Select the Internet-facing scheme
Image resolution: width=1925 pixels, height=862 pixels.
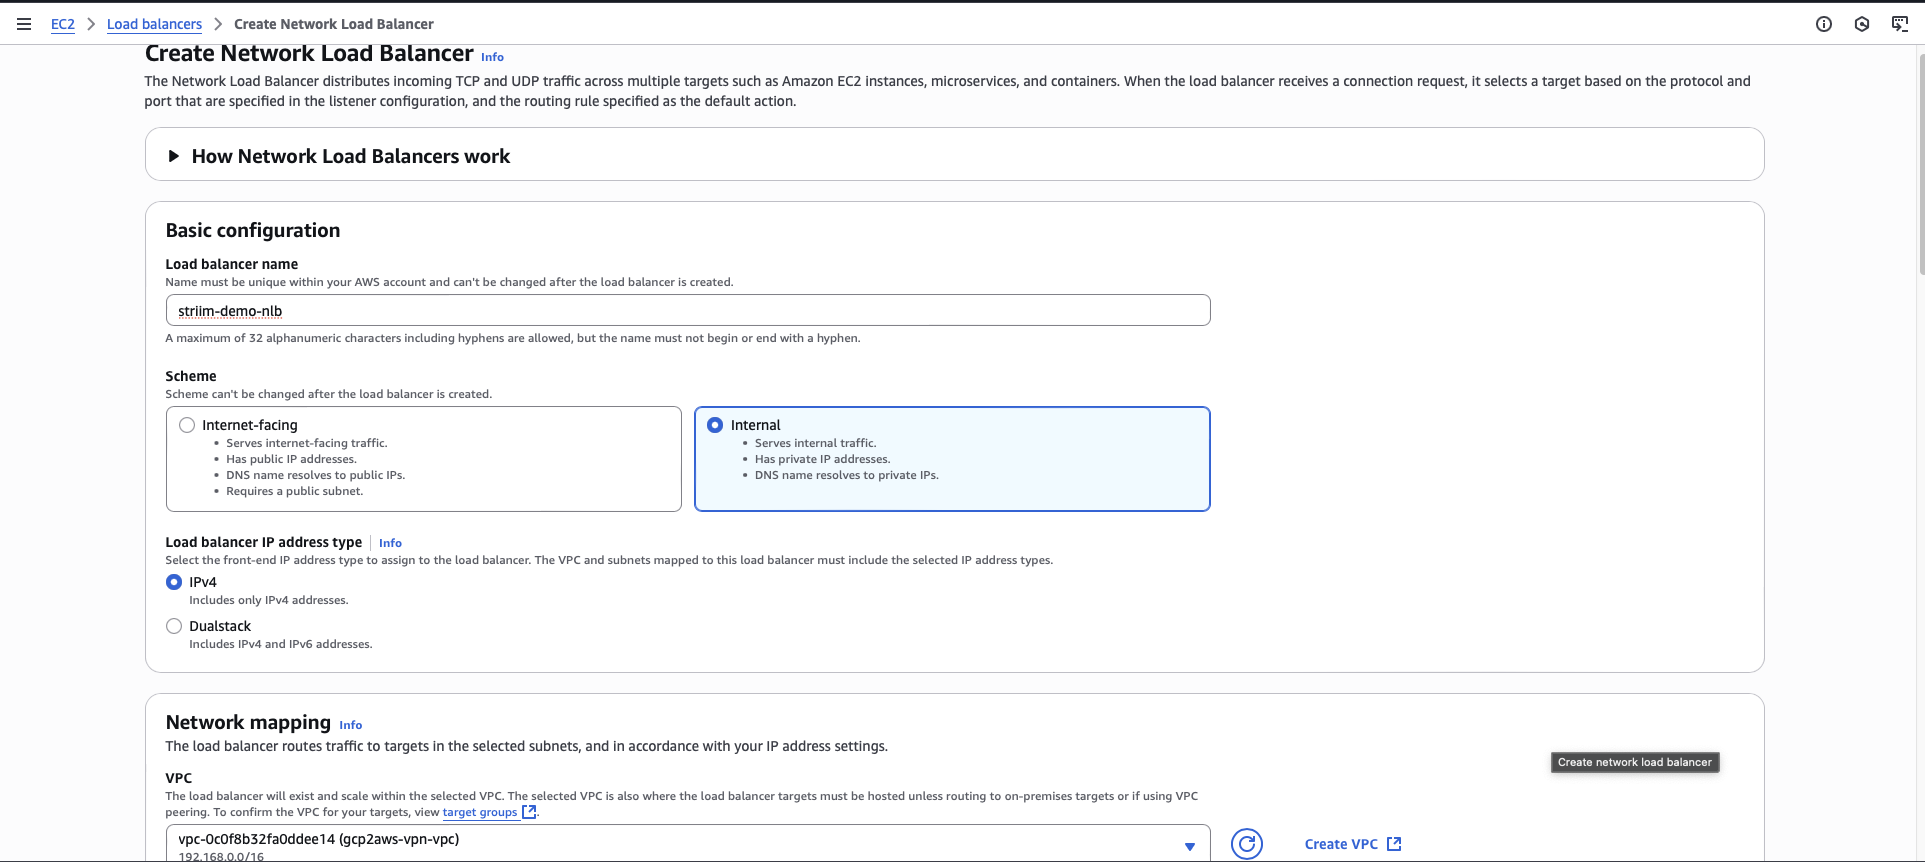[x=187, y=425]
